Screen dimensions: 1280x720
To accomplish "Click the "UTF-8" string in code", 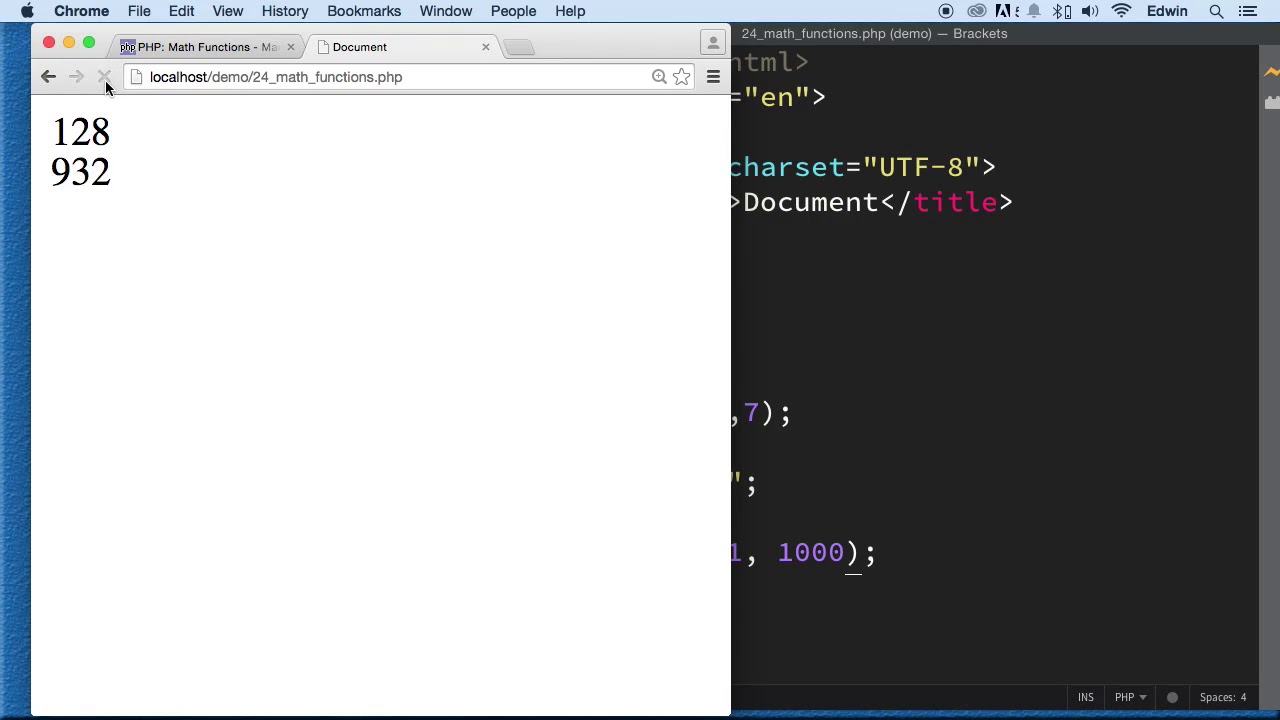I will pos(921,167).
